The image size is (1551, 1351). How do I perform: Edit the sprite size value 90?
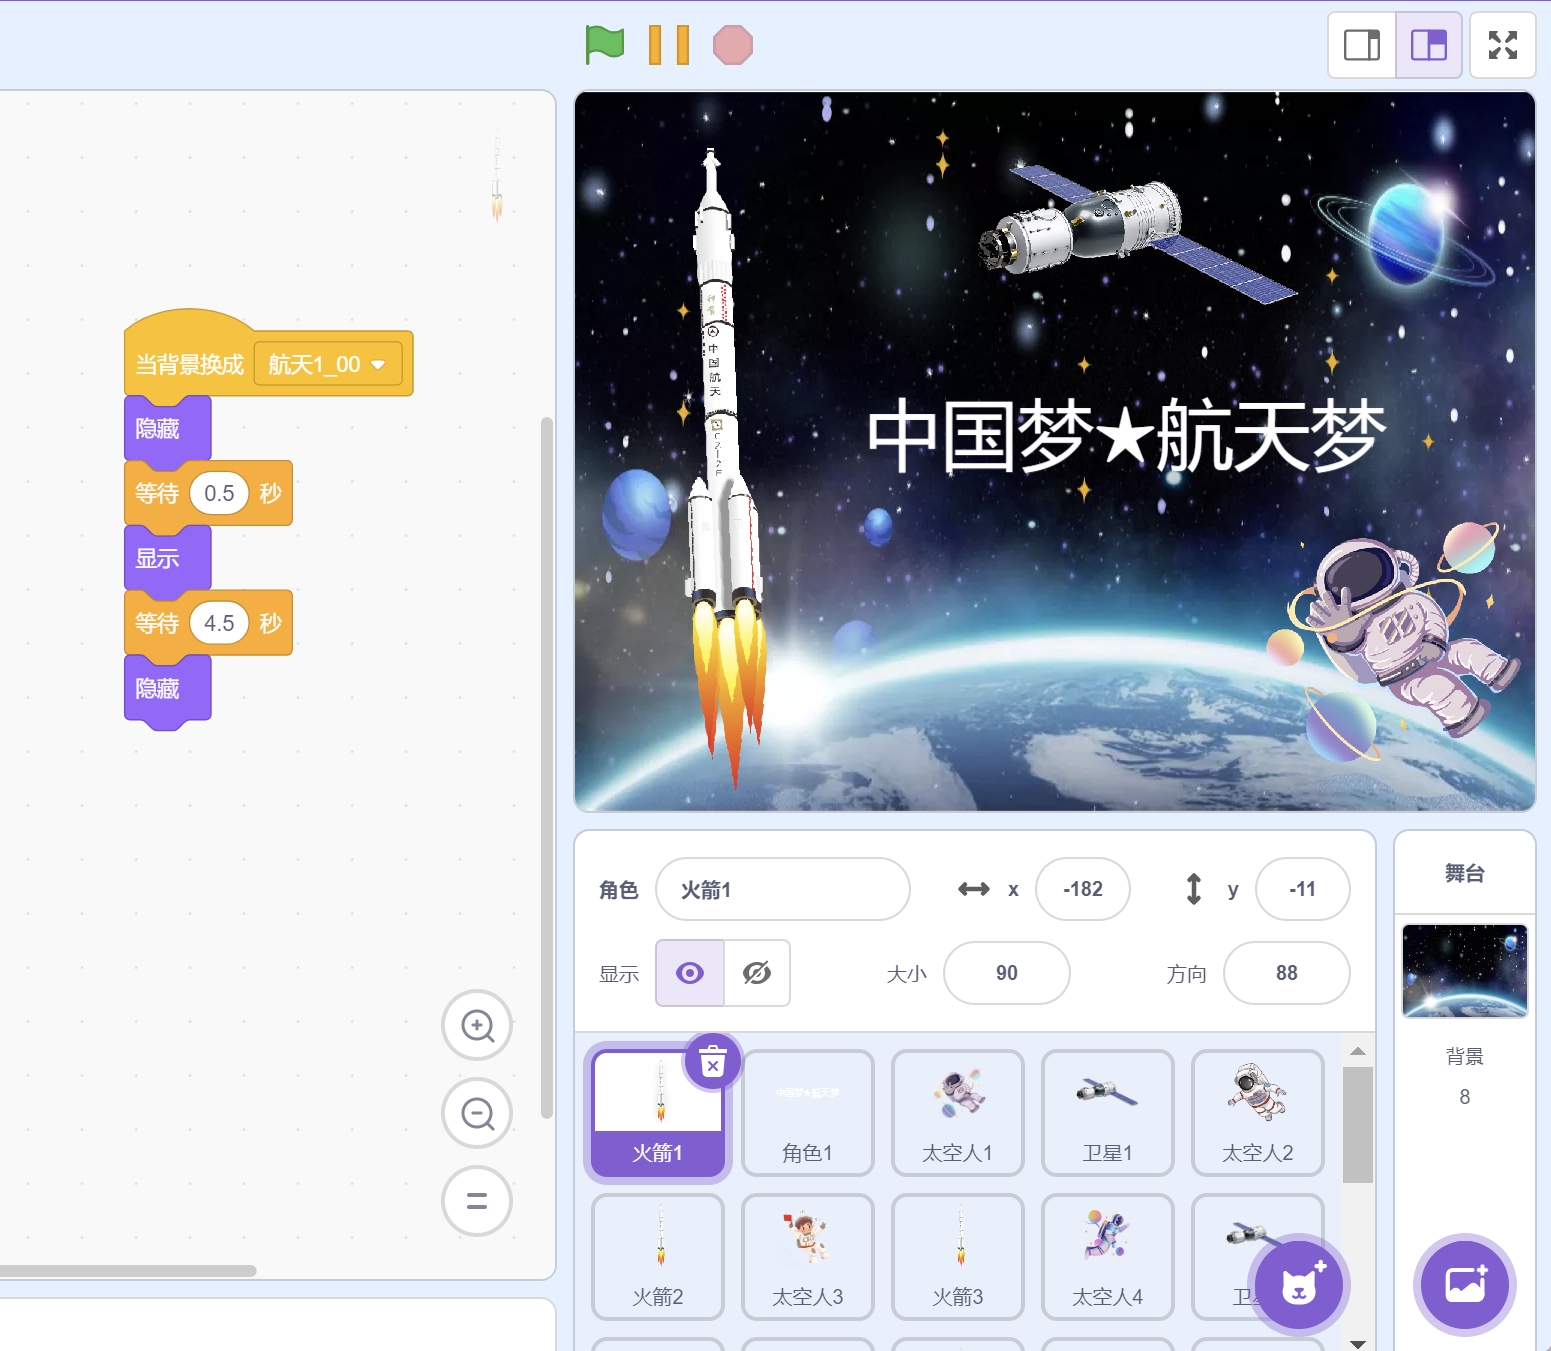(1006, 973)
